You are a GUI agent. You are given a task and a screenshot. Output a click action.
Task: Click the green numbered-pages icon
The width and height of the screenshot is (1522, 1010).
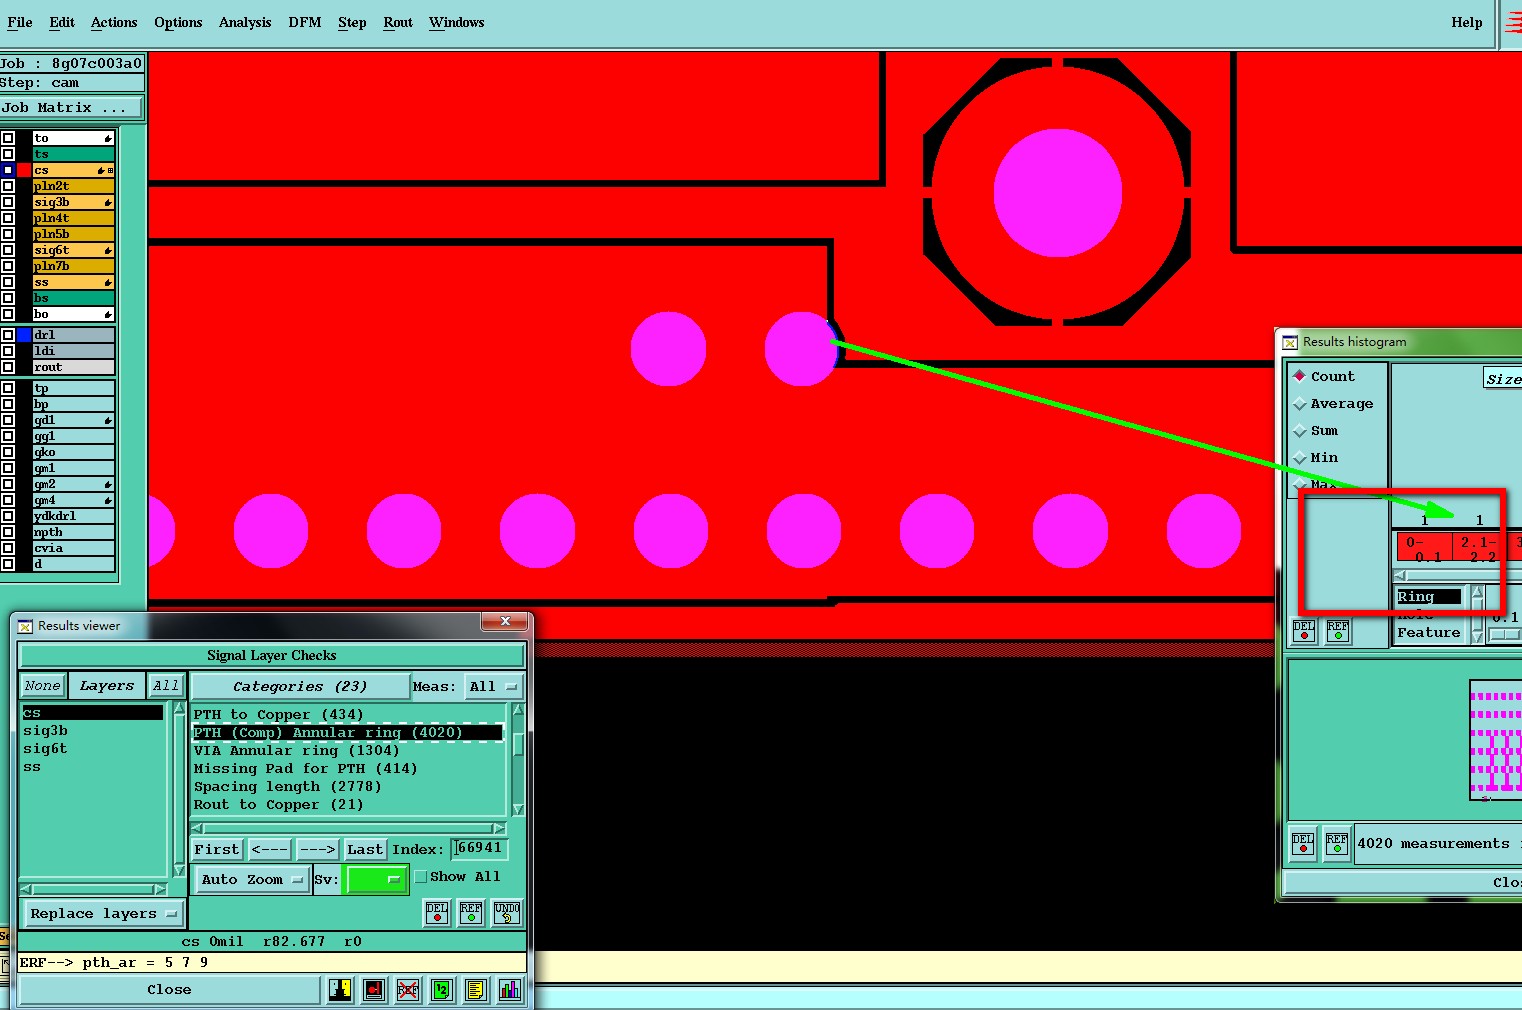pos(442,990)
